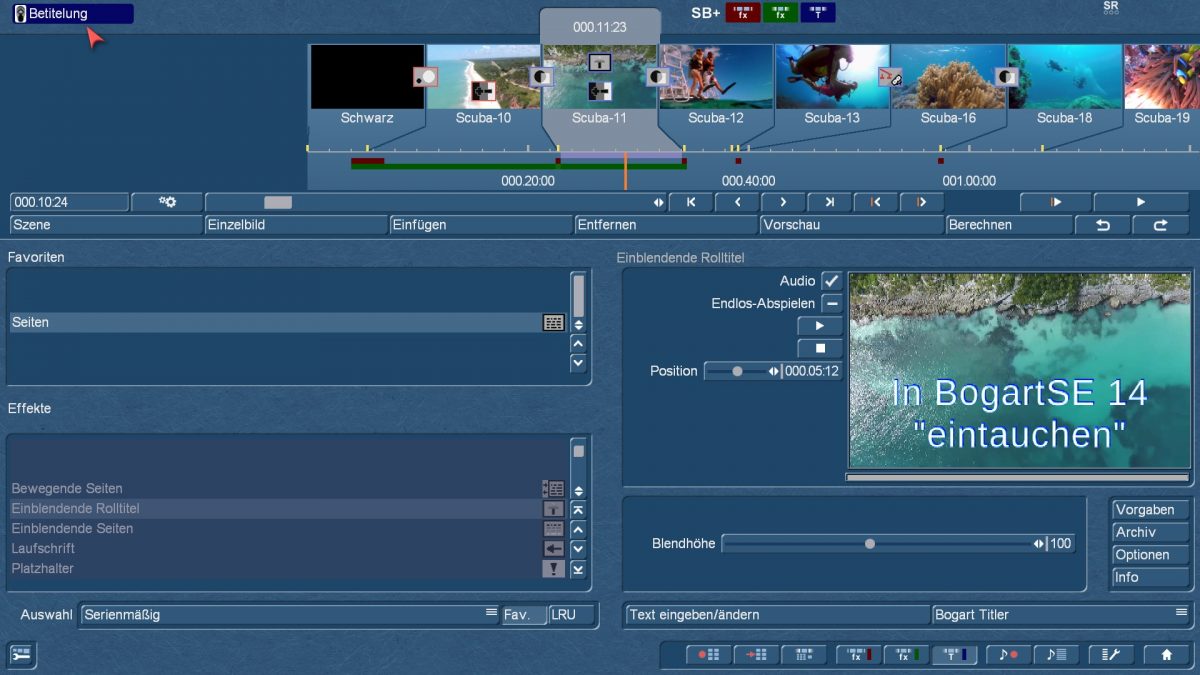Open audio recording screen with note-and-dot icon
This screenshot has height=675, width=1200.
coord(1008,655)
